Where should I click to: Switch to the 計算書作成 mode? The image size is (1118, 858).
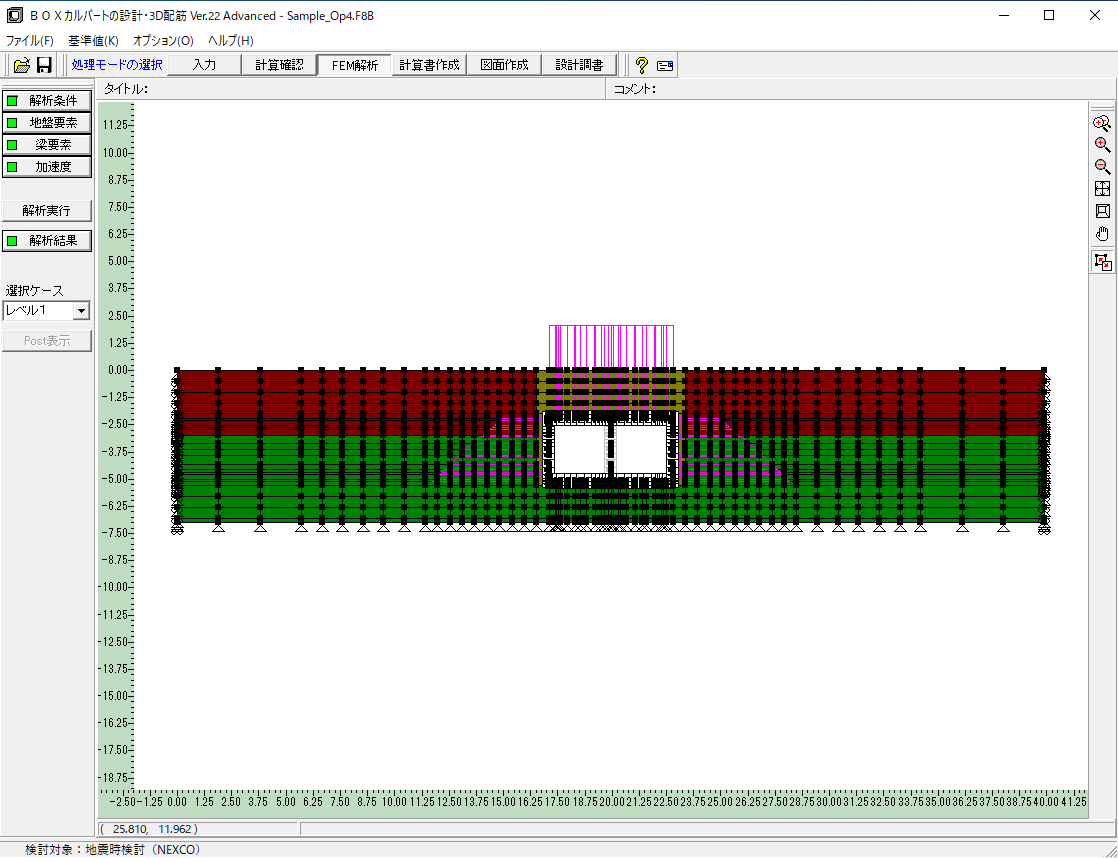pyautogui.click(x=429, y=65)
